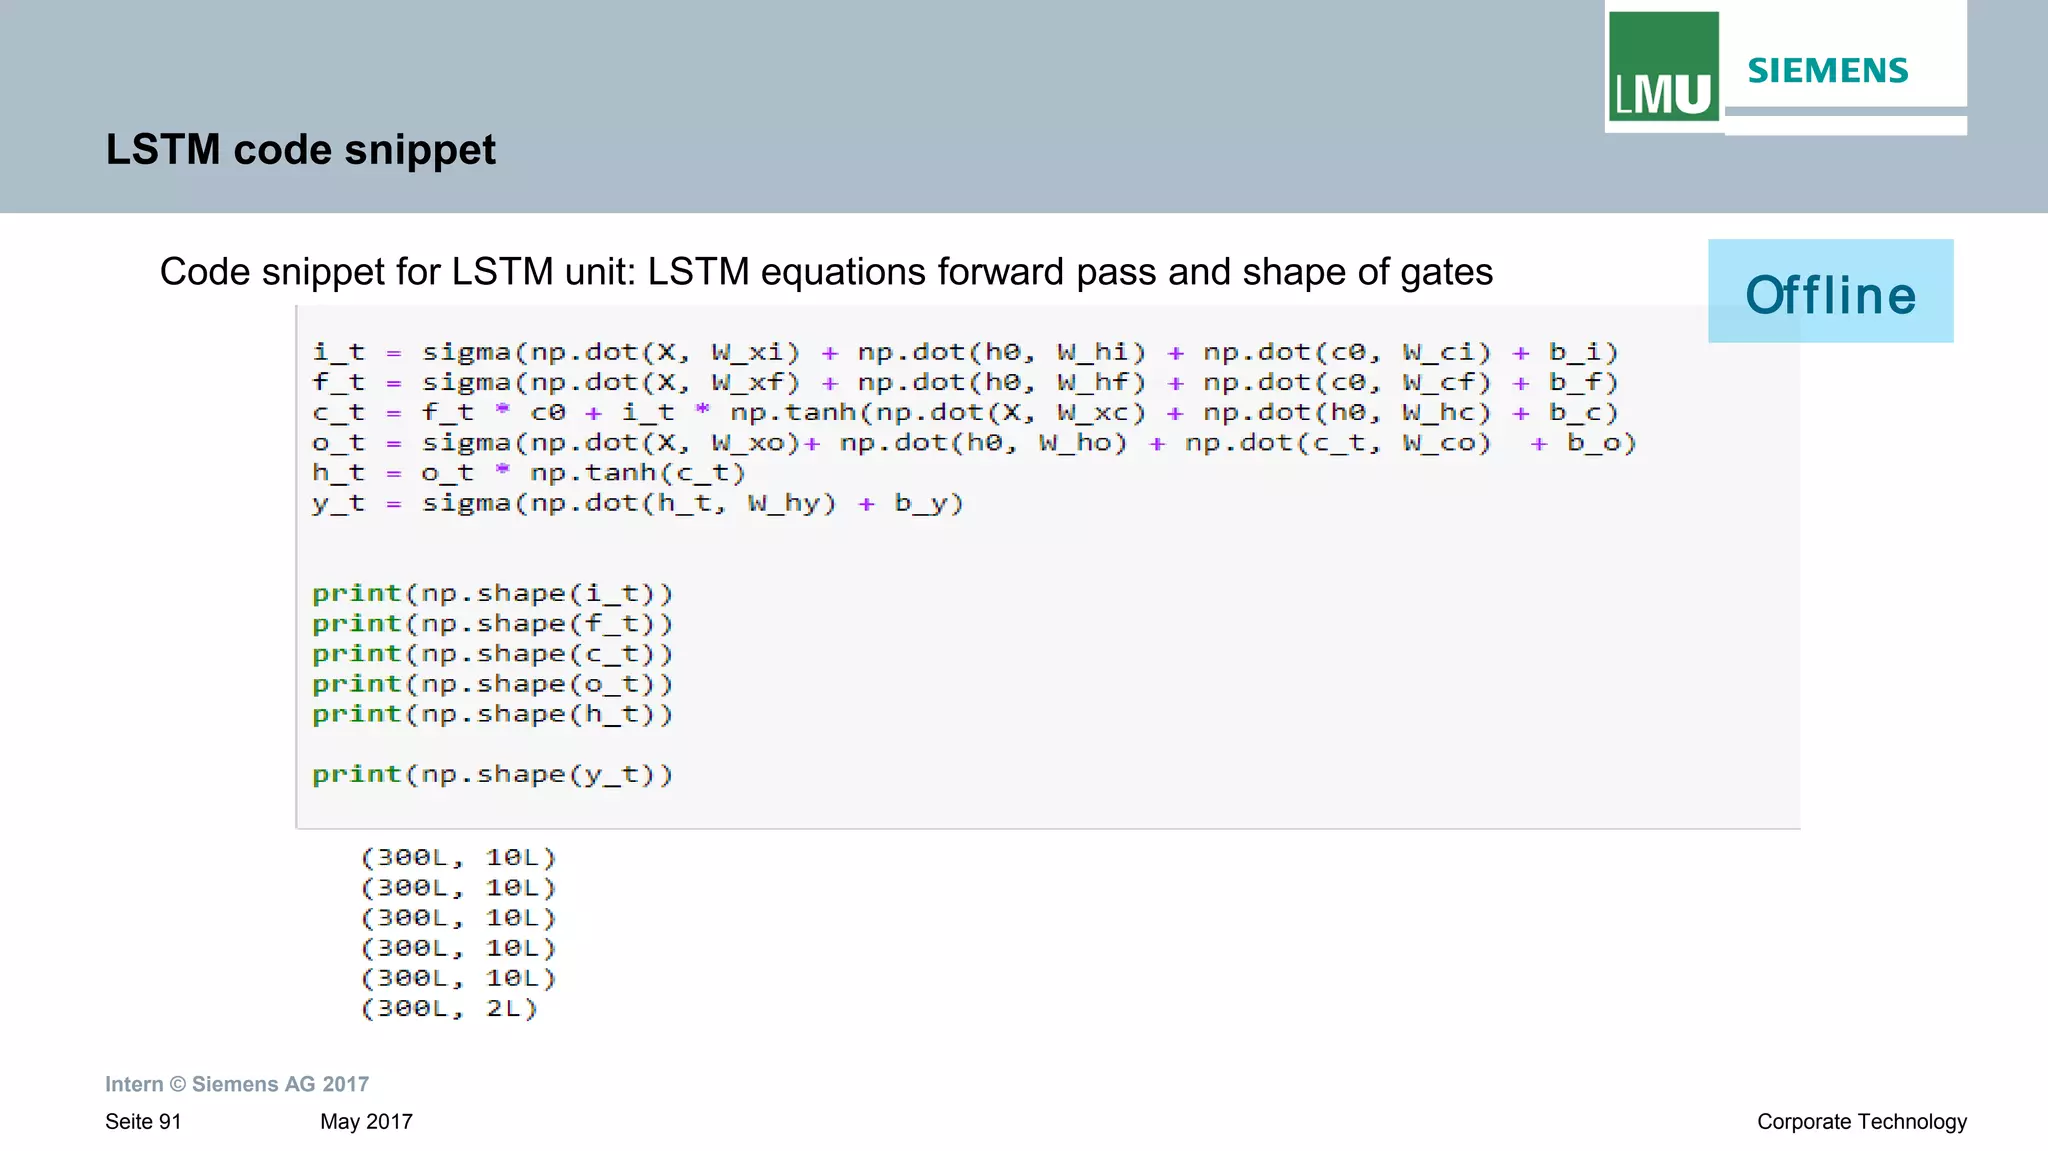Click the code line starting with o_t

(x=974, y=443)
